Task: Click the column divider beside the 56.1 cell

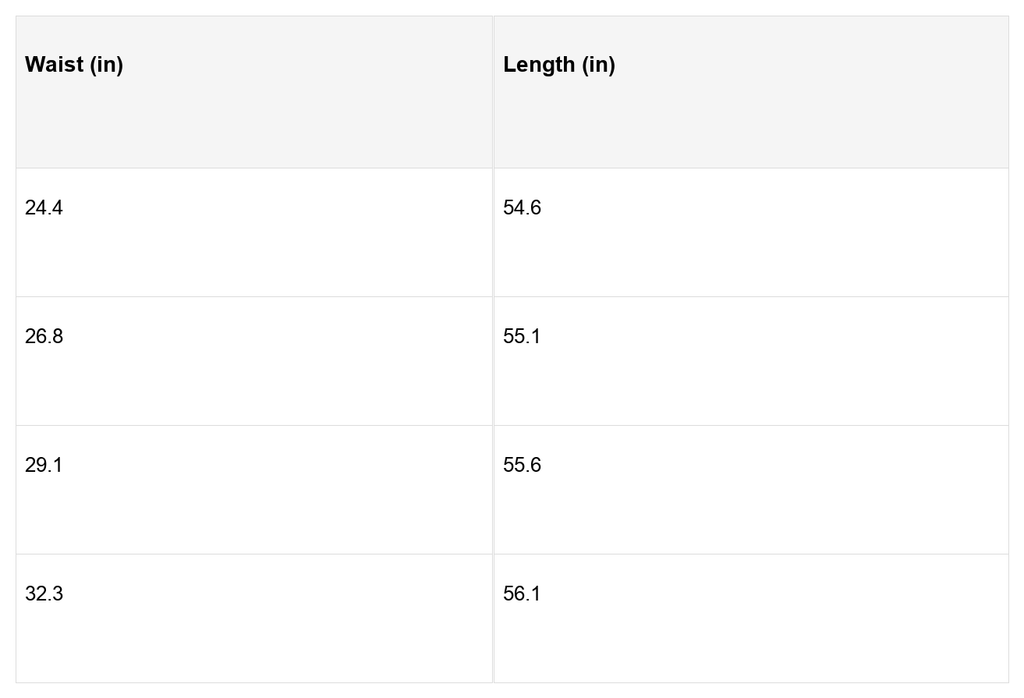Action: [x=493, y=618]
